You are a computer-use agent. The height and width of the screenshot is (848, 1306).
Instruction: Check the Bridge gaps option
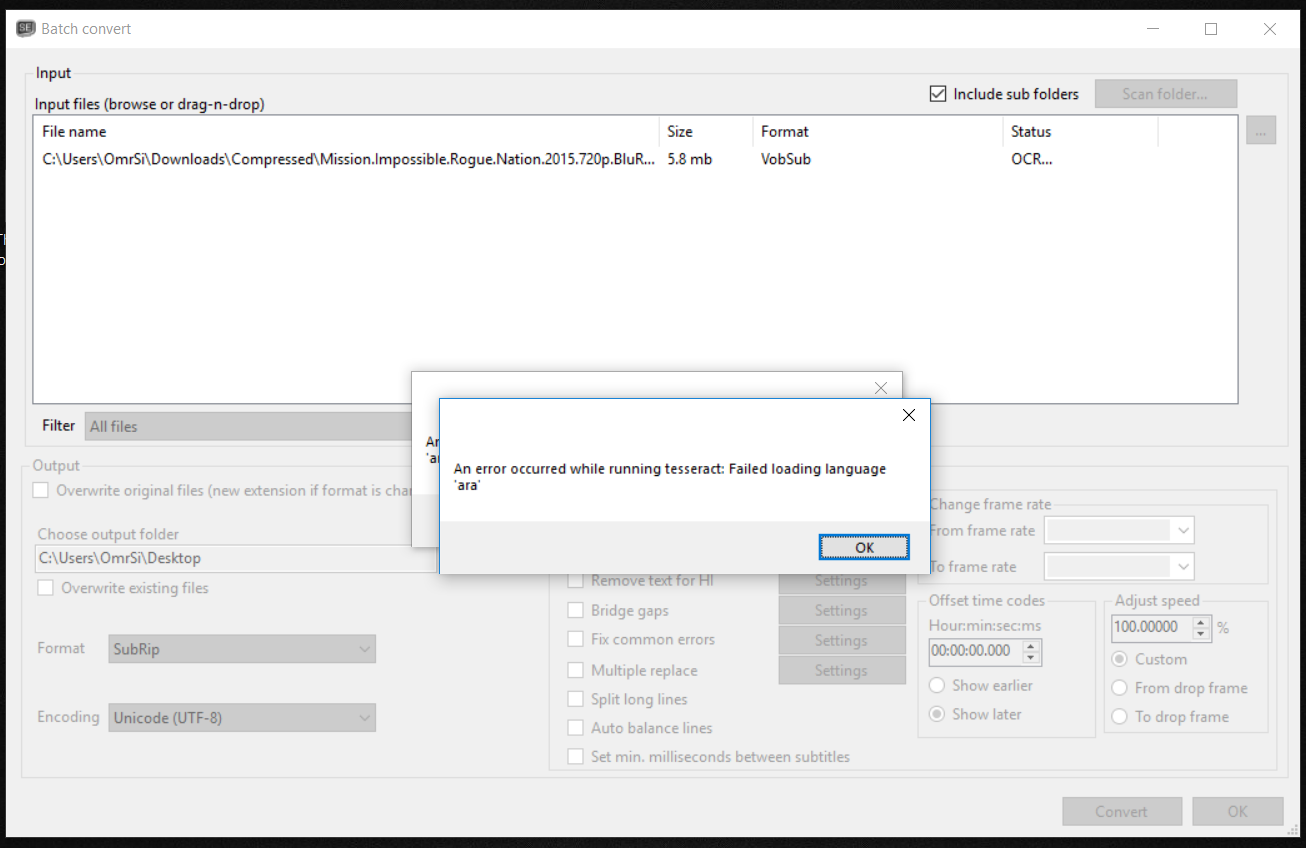click(x=576, y=610)
